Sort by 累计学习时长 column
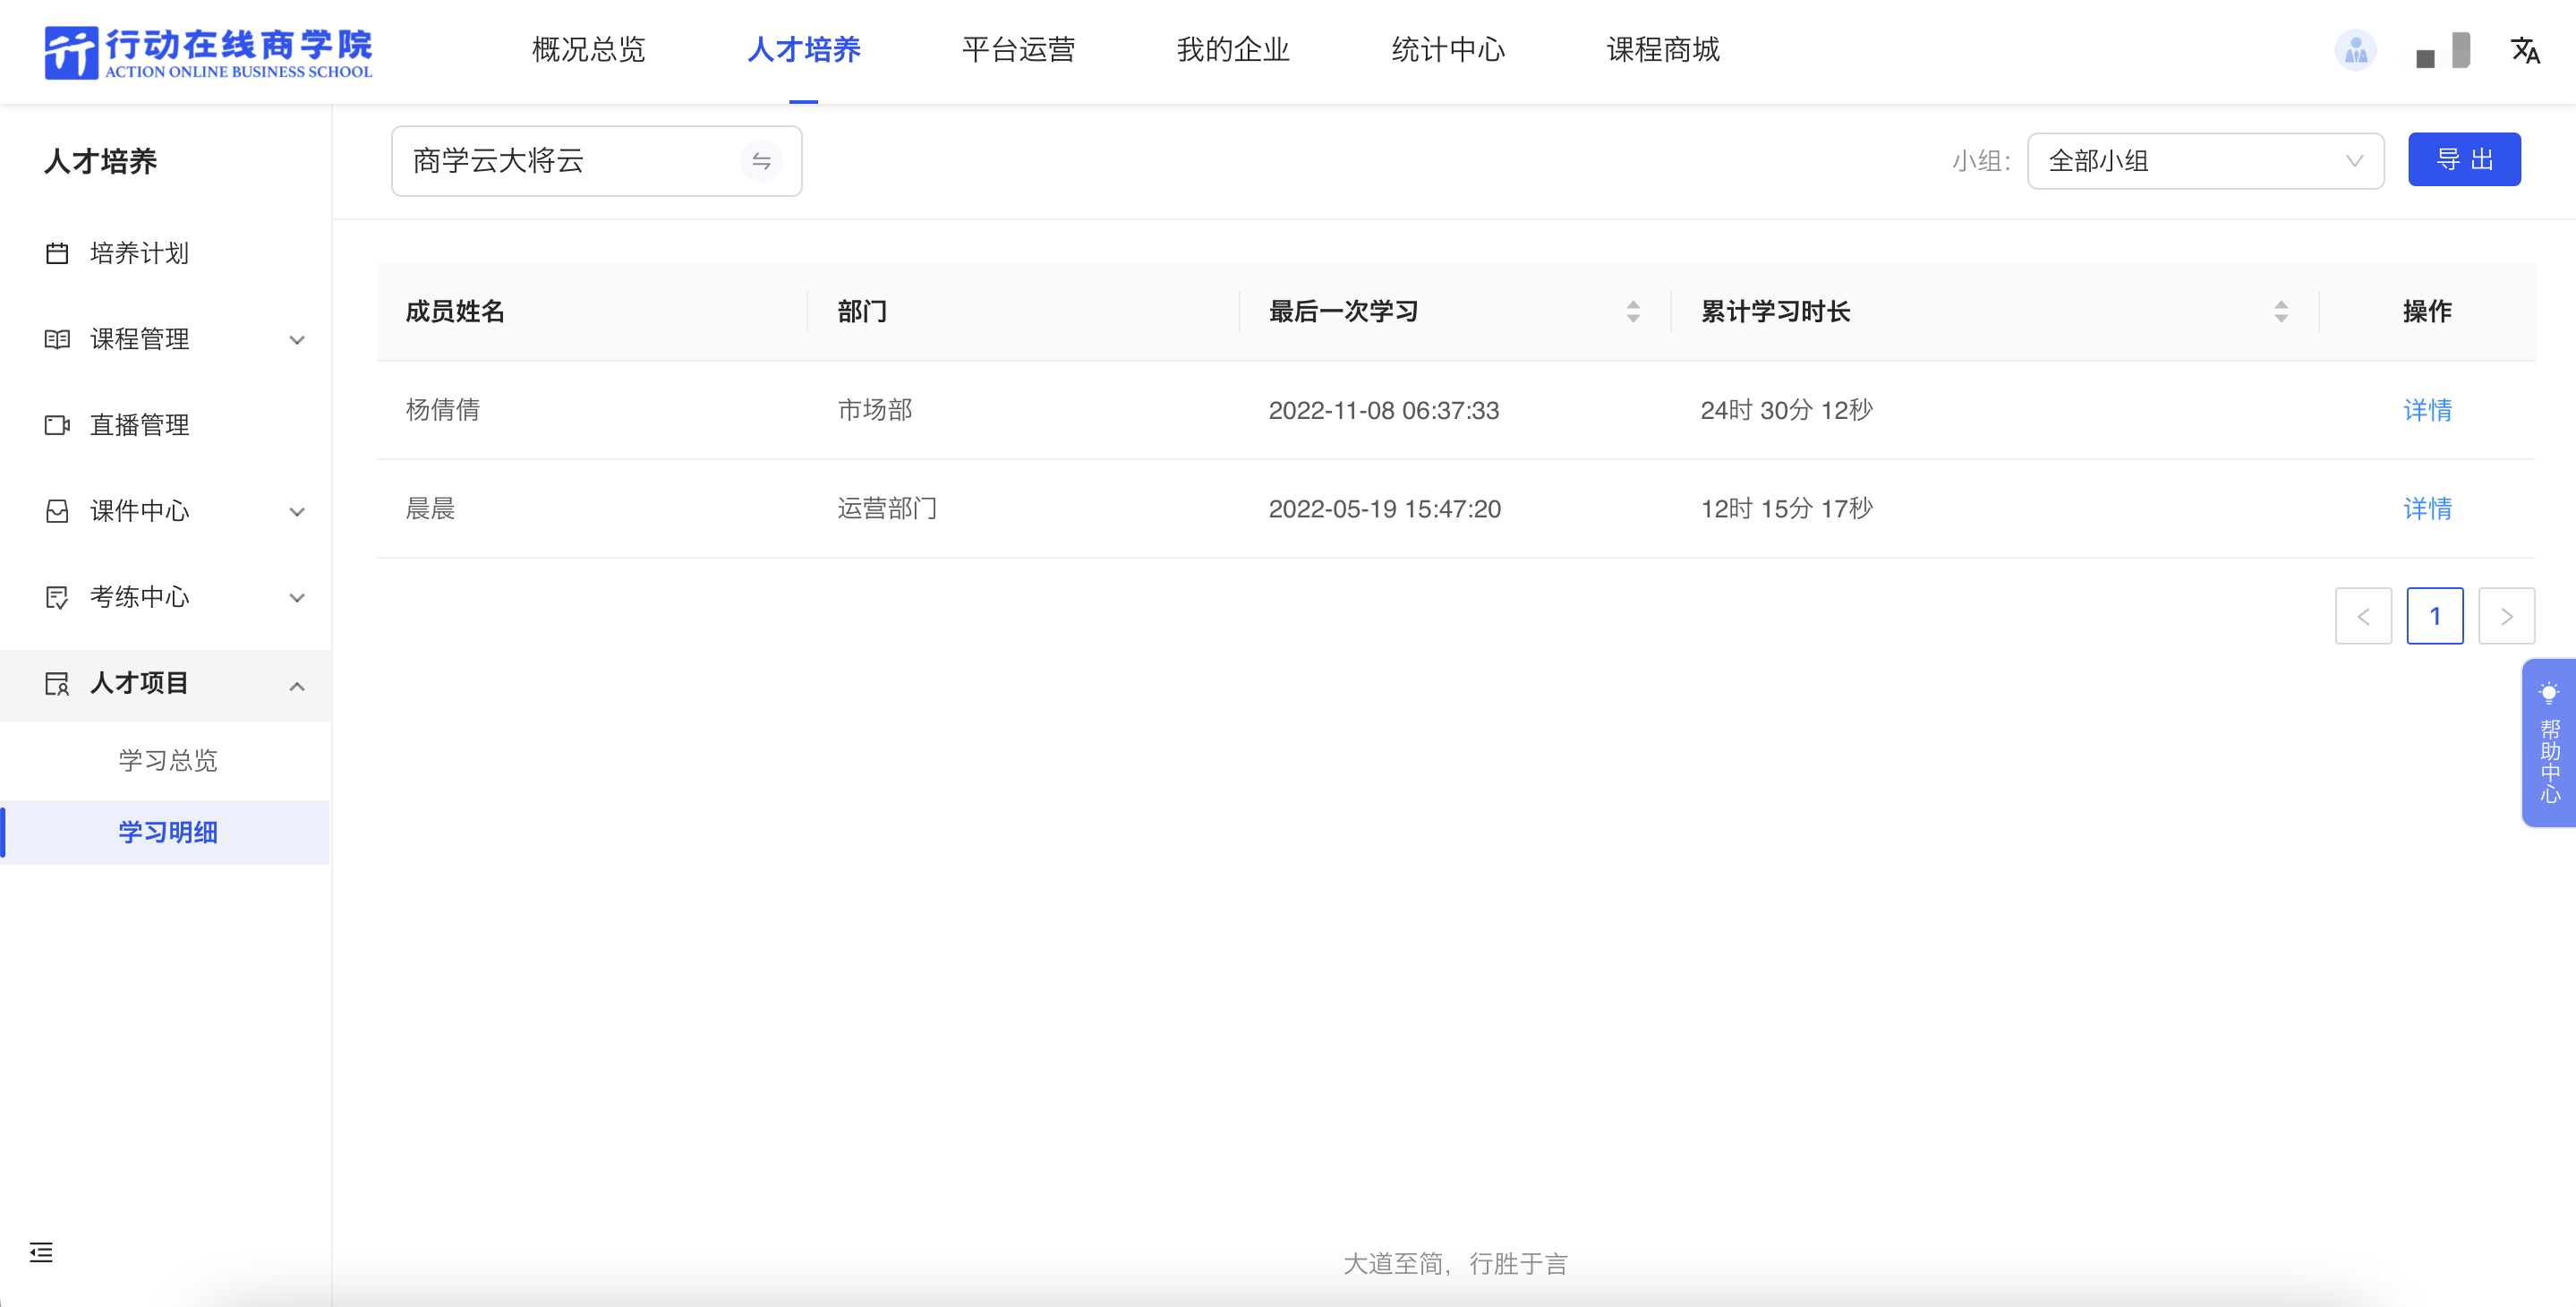This screenshot has width=2576, height=1307. [2281, 311]
